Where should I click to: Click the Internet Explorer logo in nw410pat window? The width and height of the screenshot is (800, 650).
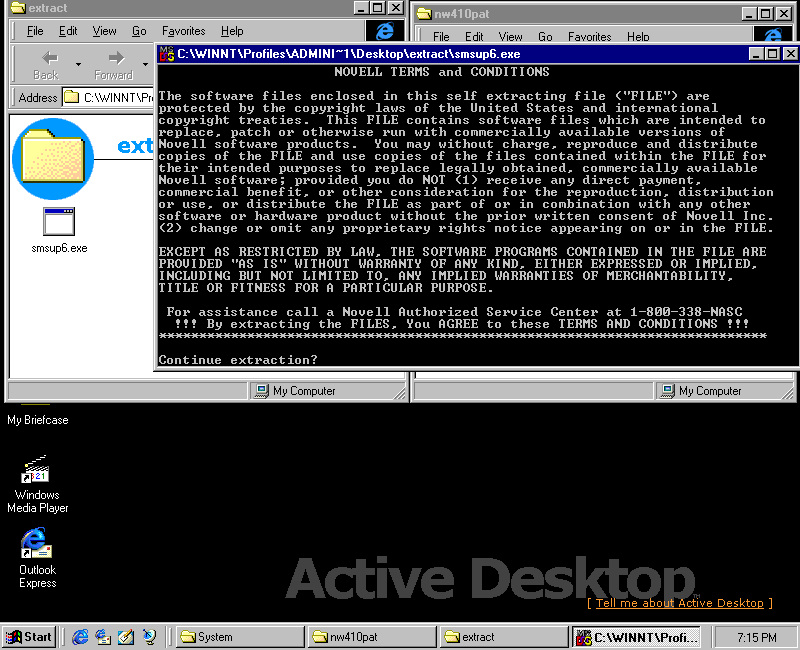(772, 34)
